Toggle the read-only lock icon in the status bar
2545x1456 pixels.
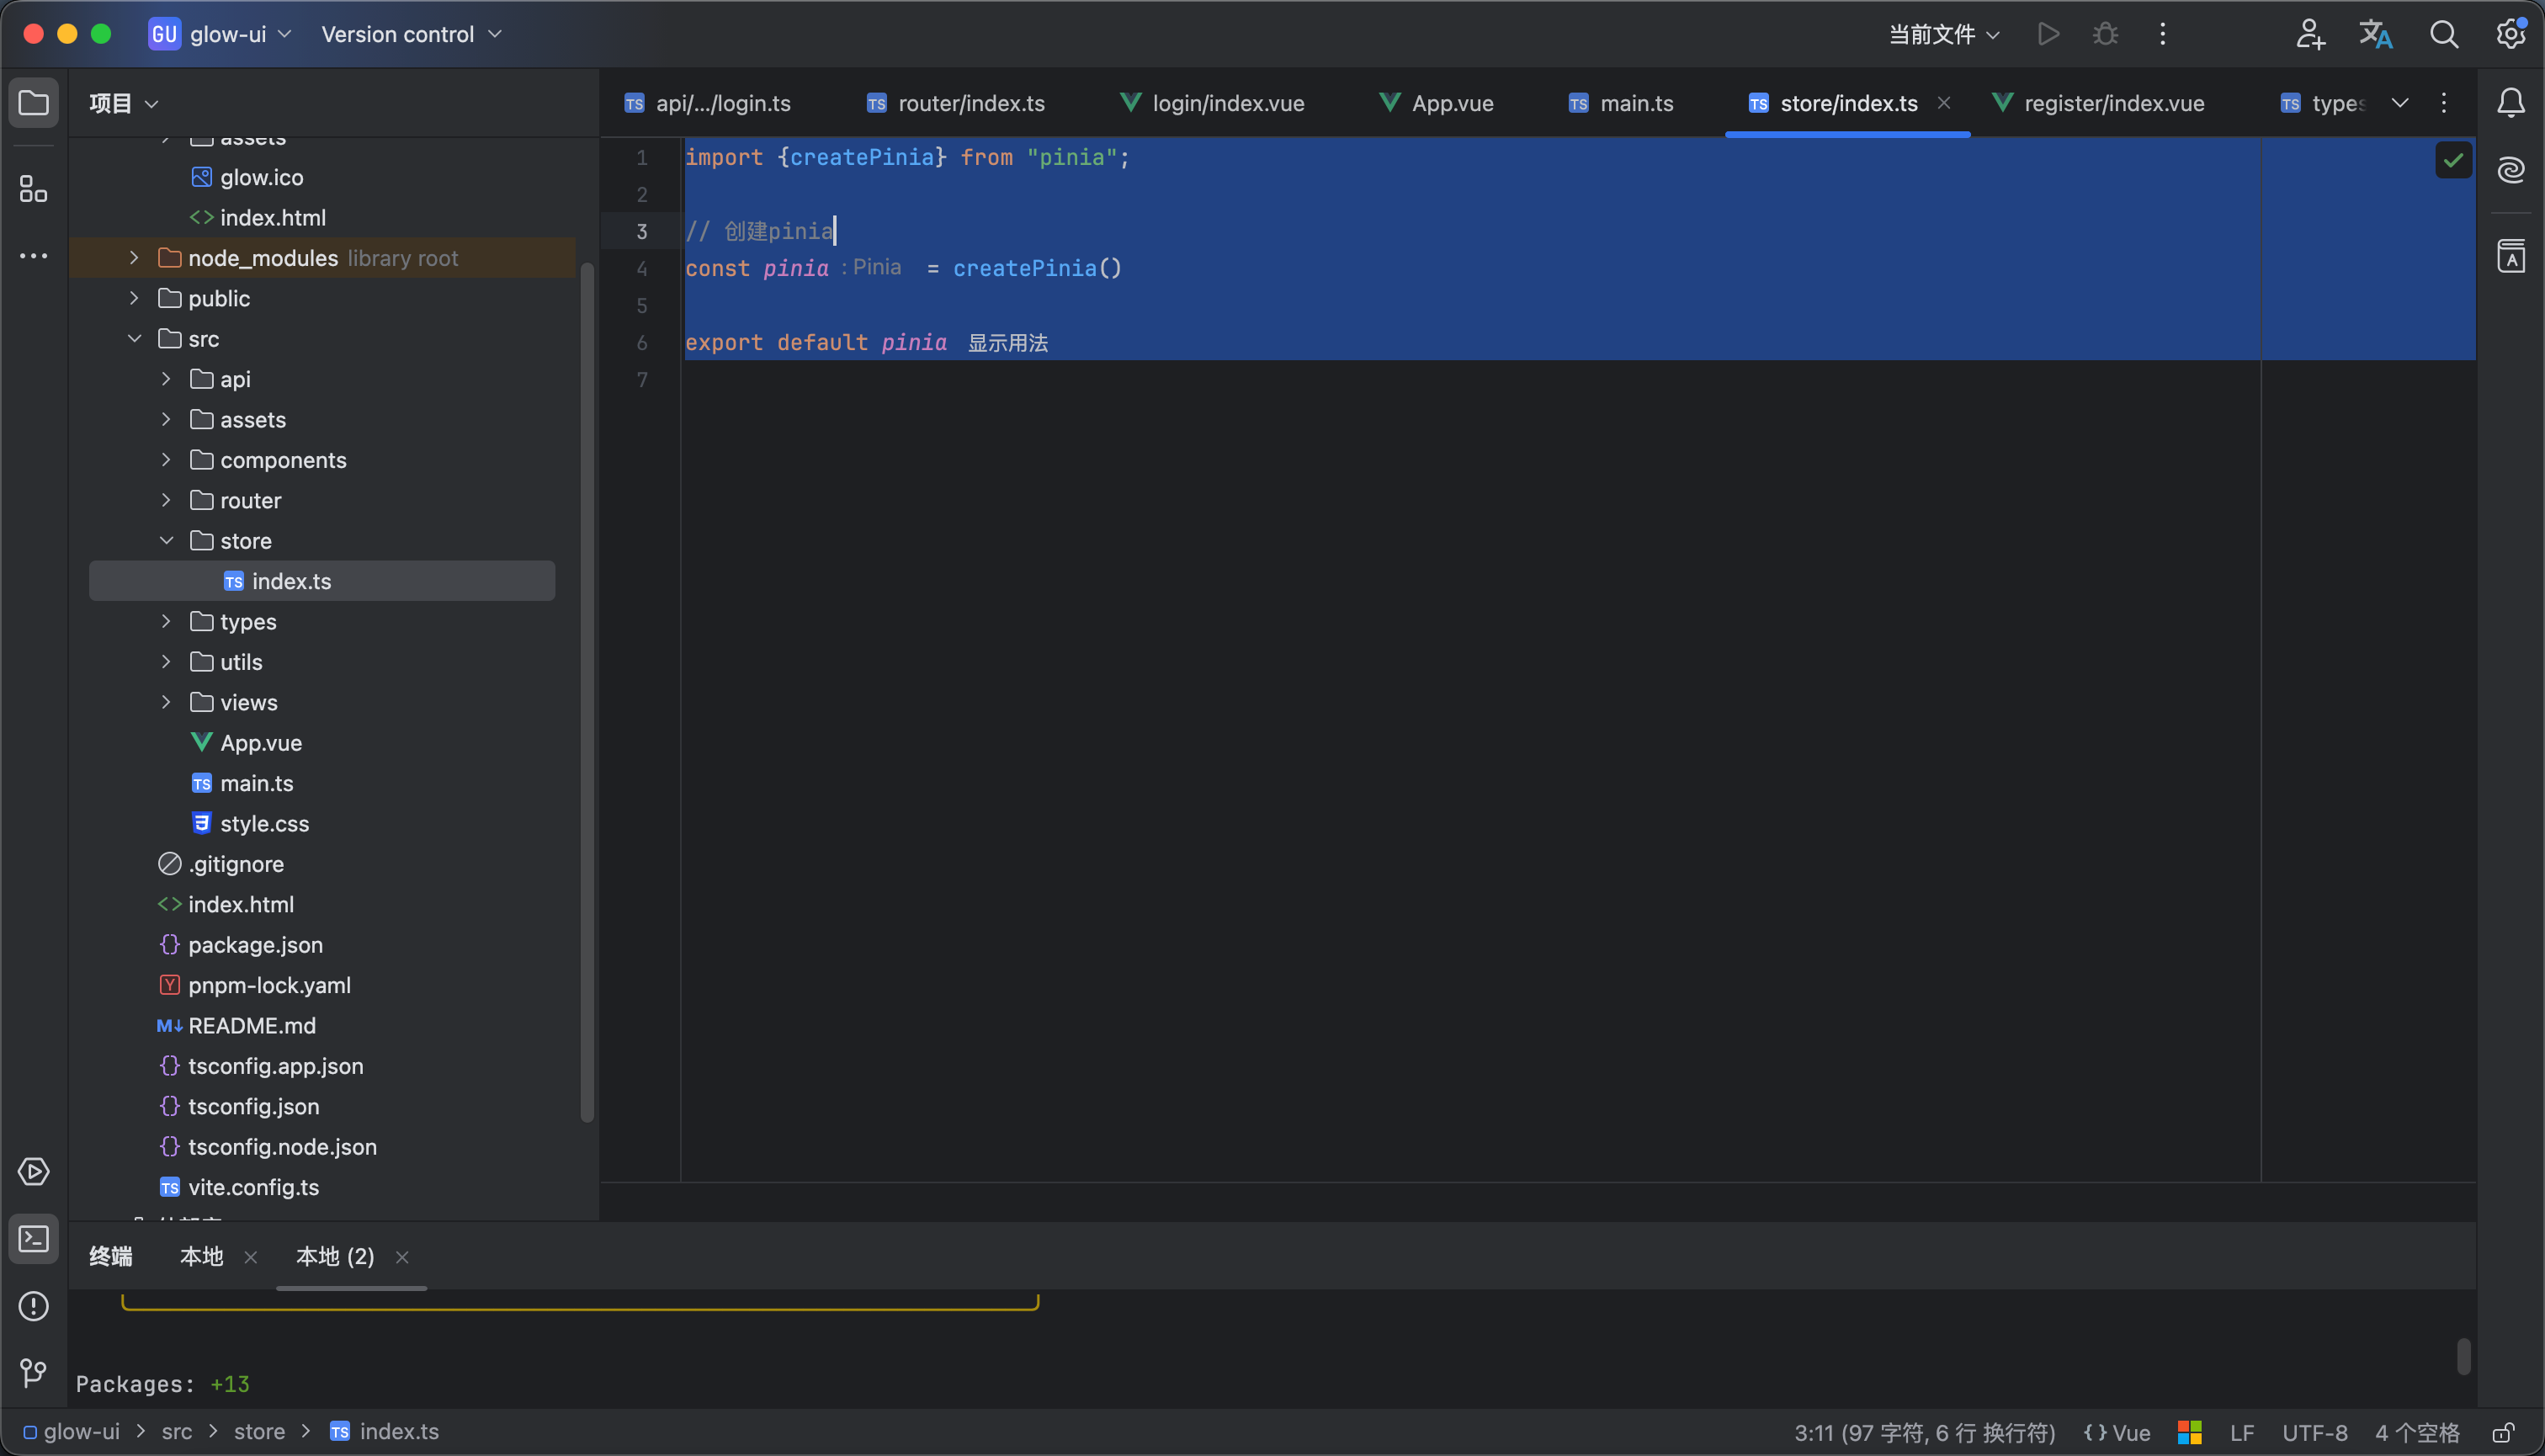(x=2503, y=1433)
